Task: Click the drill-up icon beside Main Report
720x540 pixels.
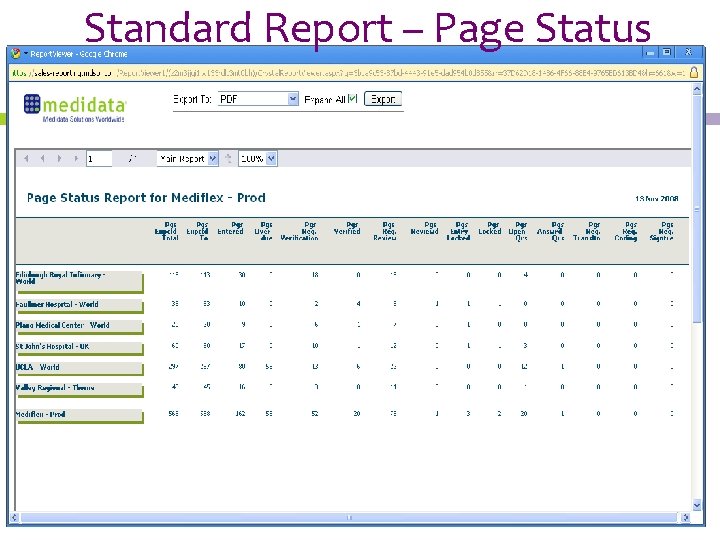Action: (228, 158)
